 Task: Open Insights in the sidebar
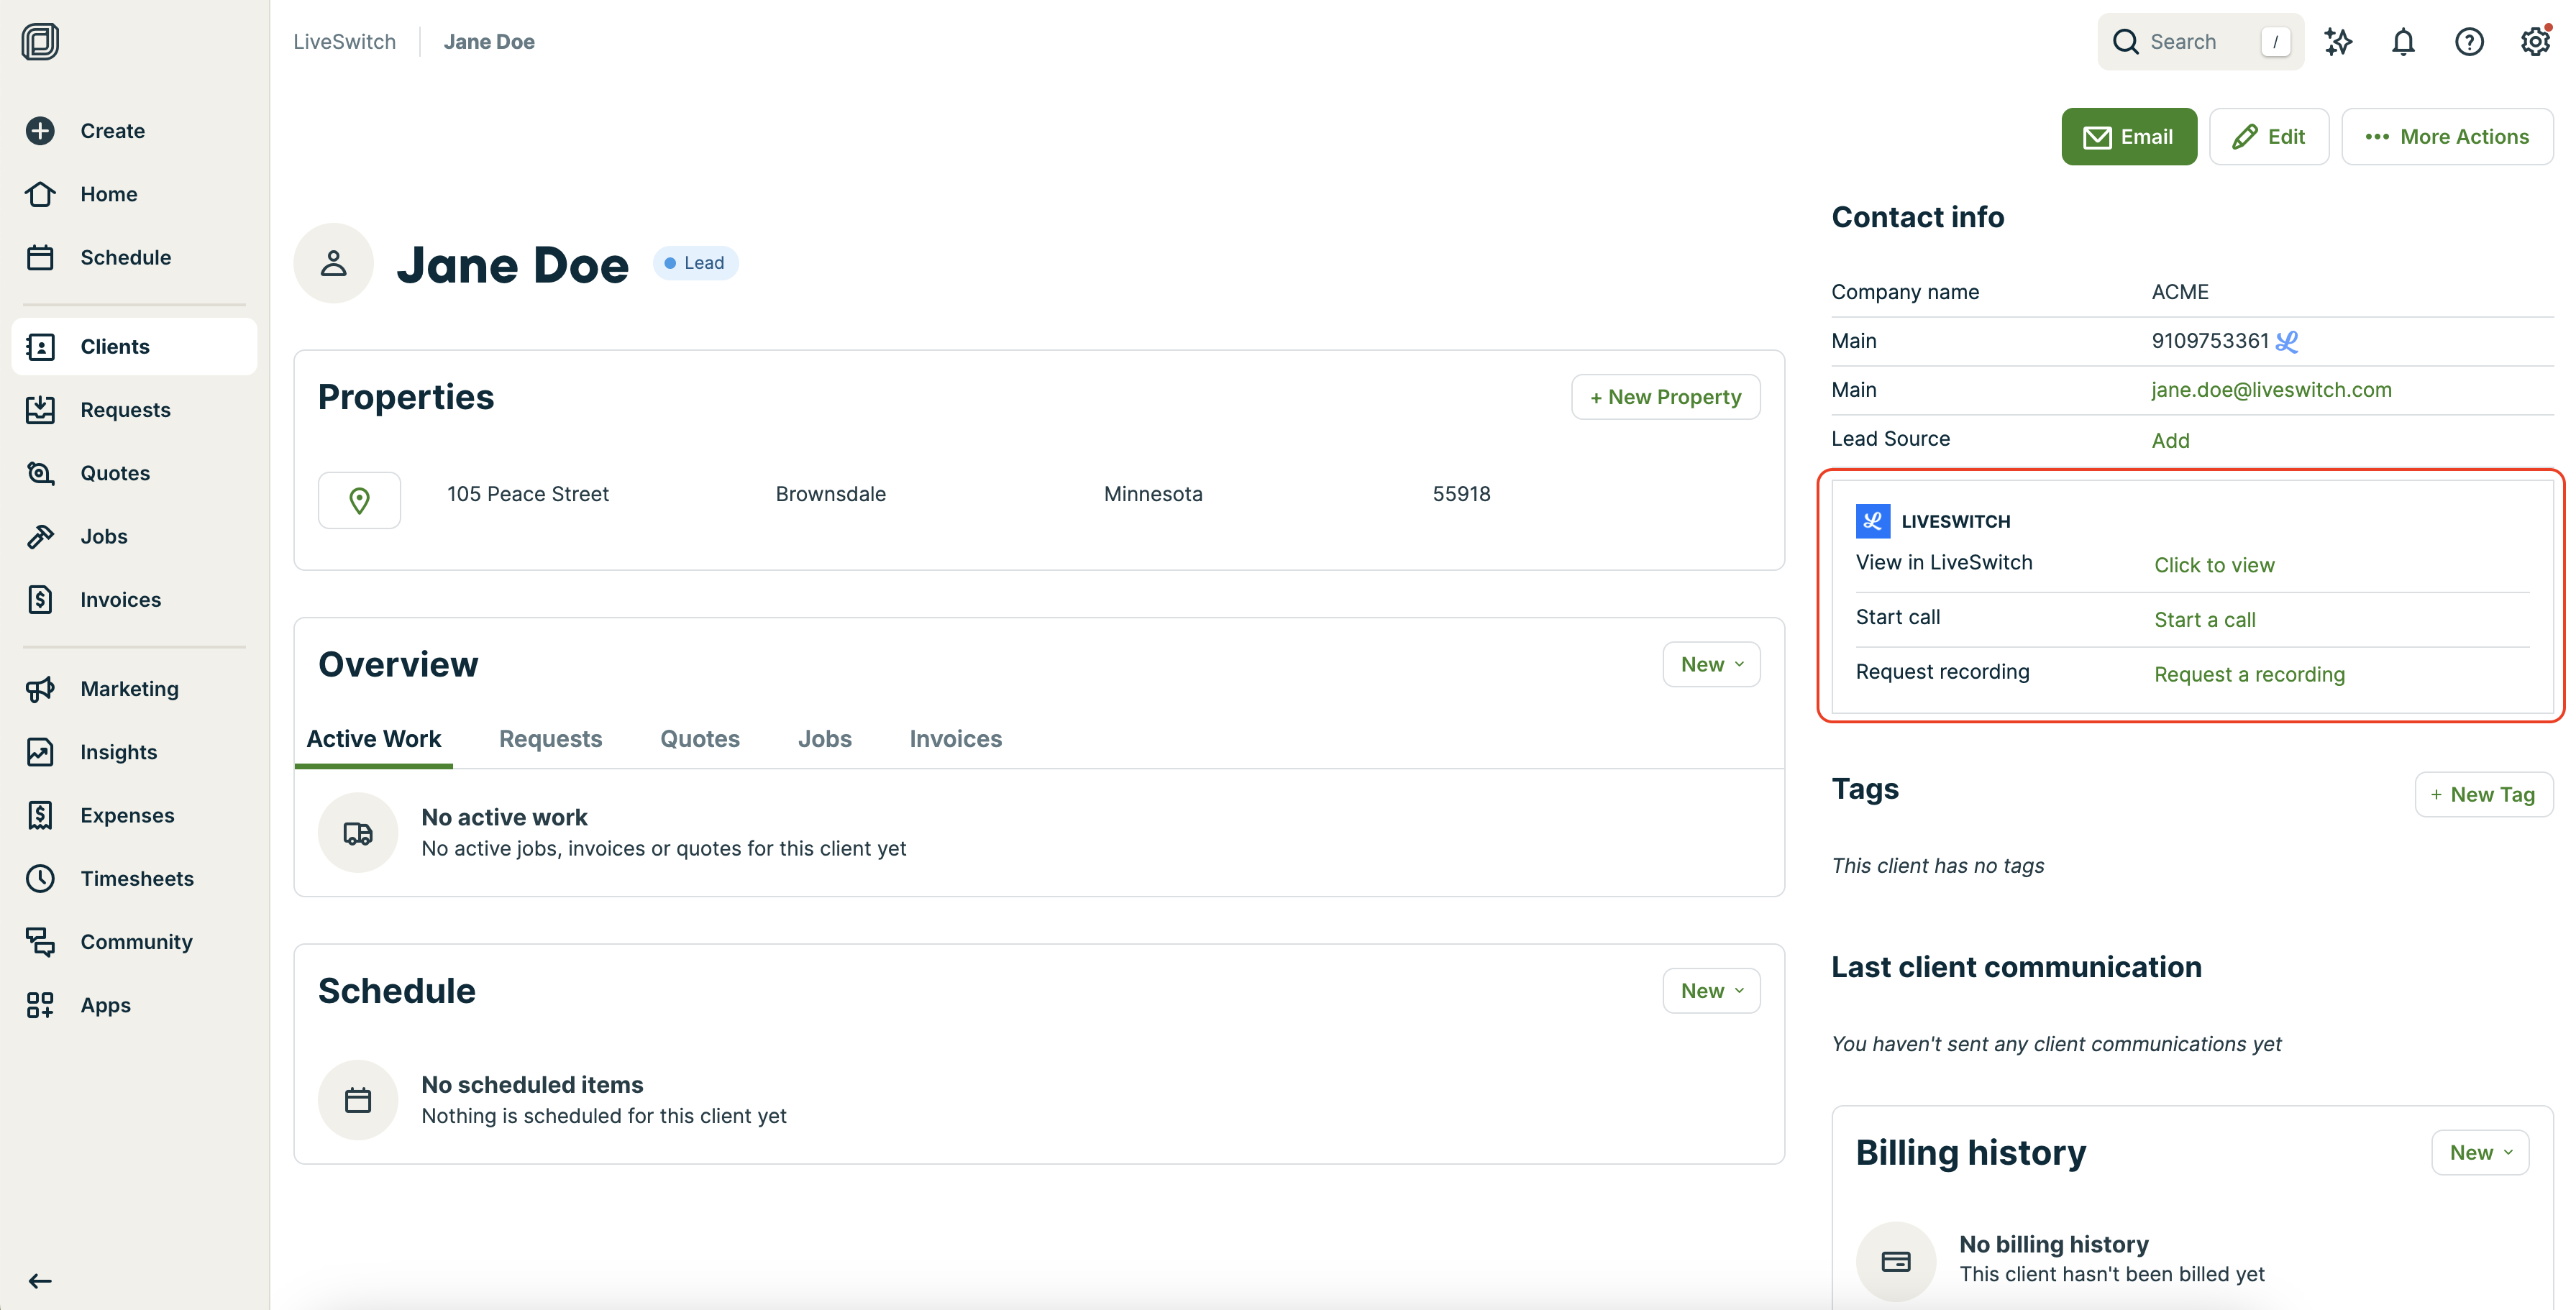[x=118, y=752]
